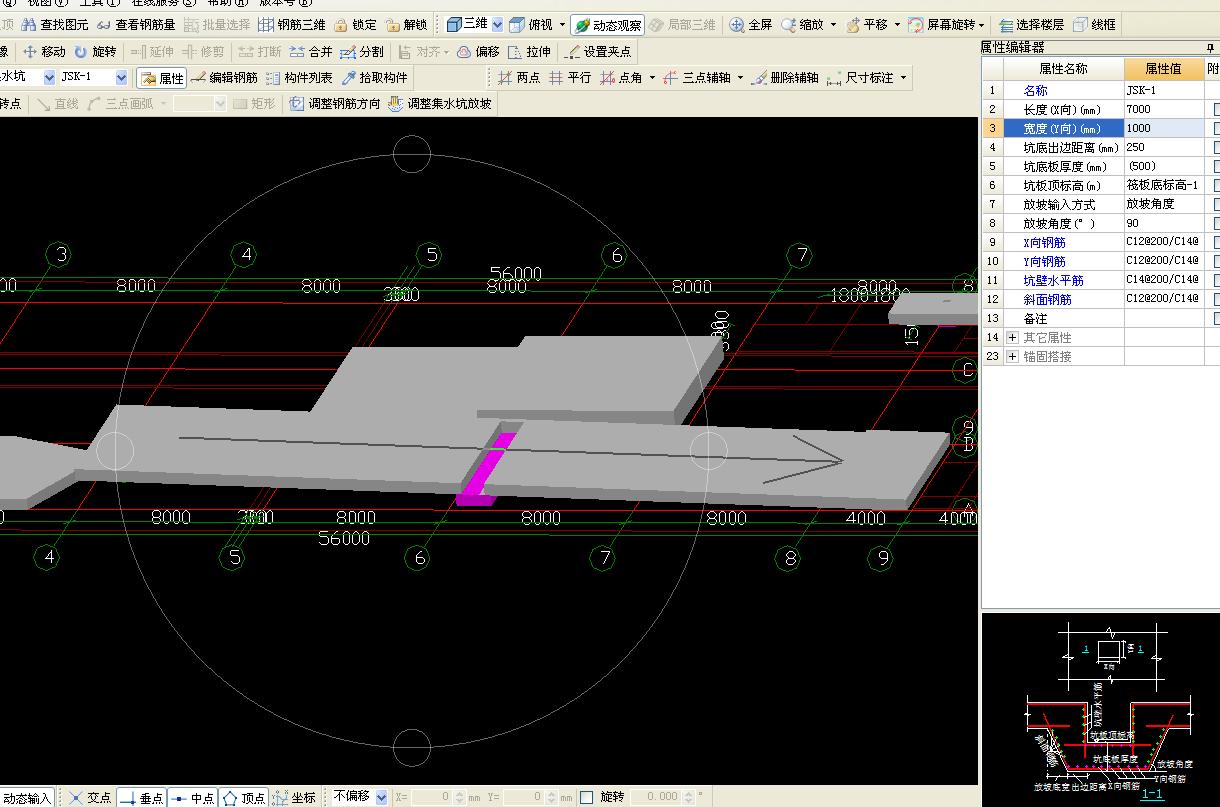Screen dimensions: 1220x807
Task: Toggle the 属性 properties panel button
Action: pos(162,77)
